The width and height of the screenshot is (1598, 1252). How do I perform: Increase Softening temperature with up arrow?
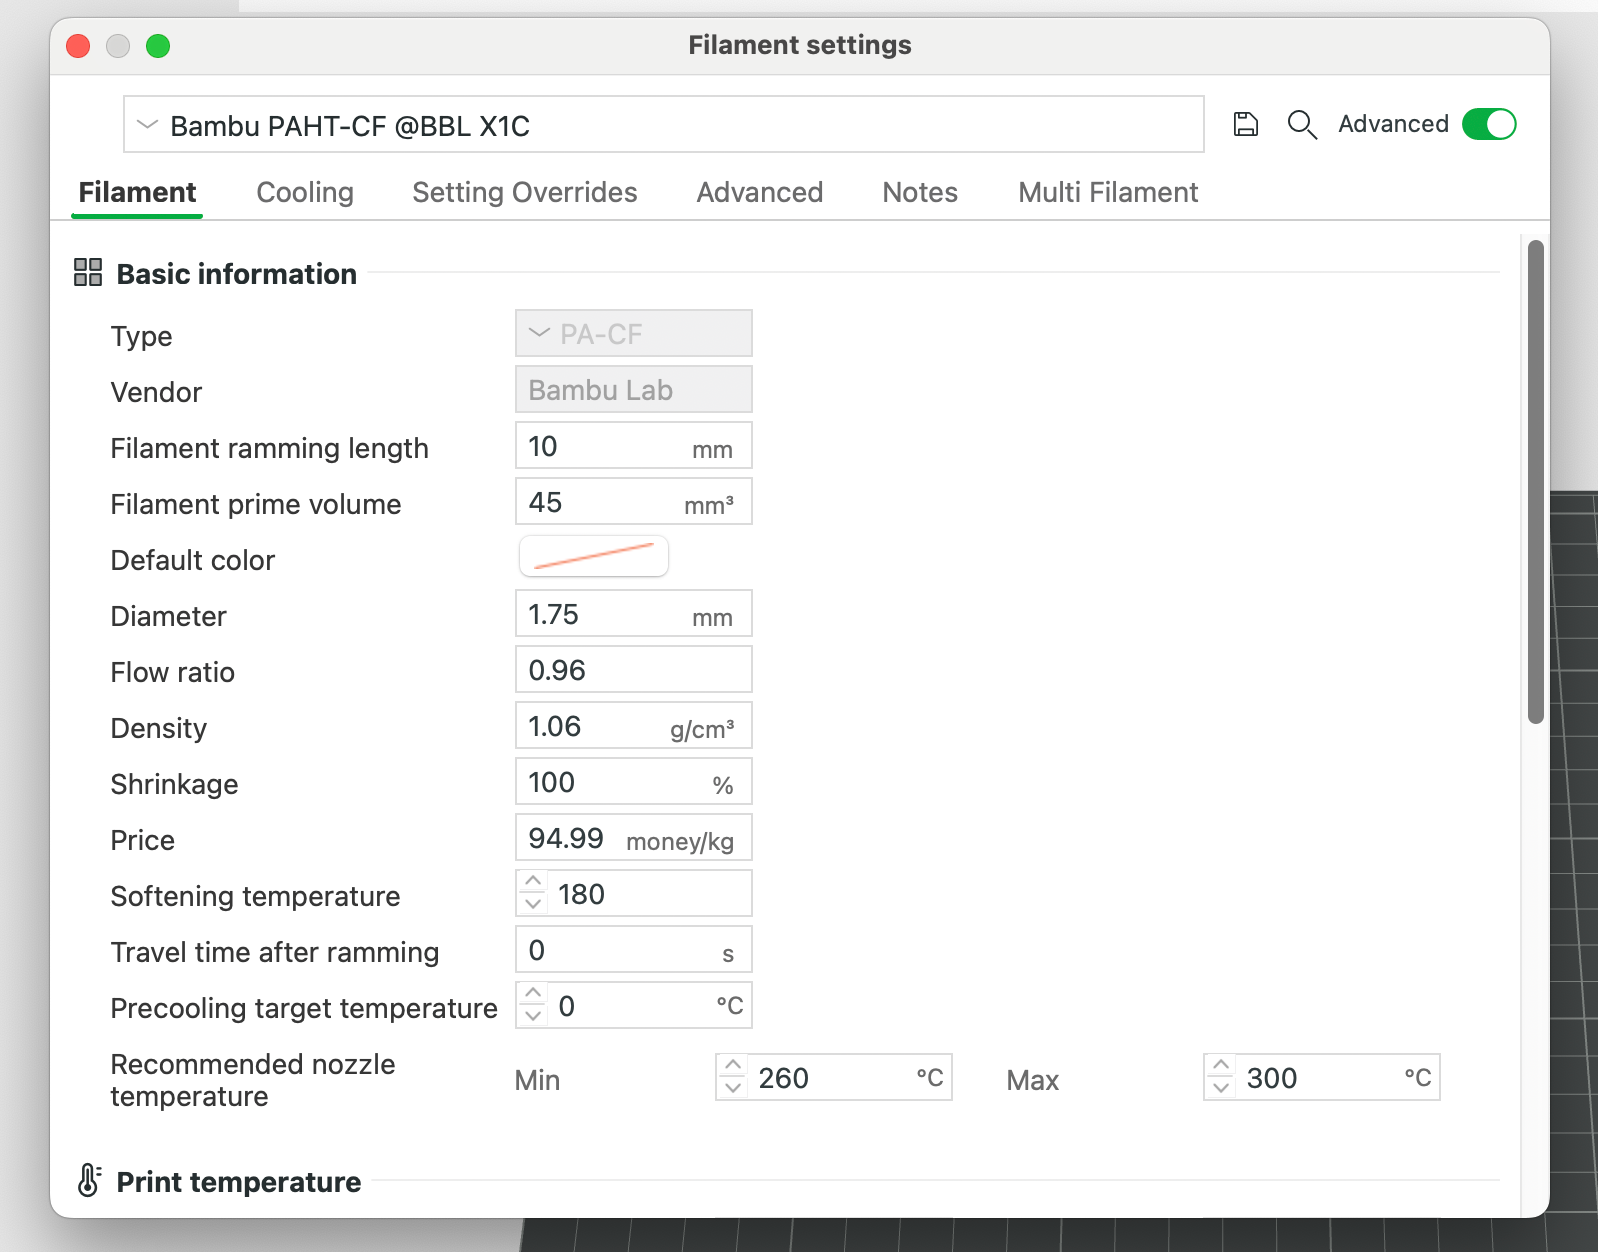click(533, 882)
